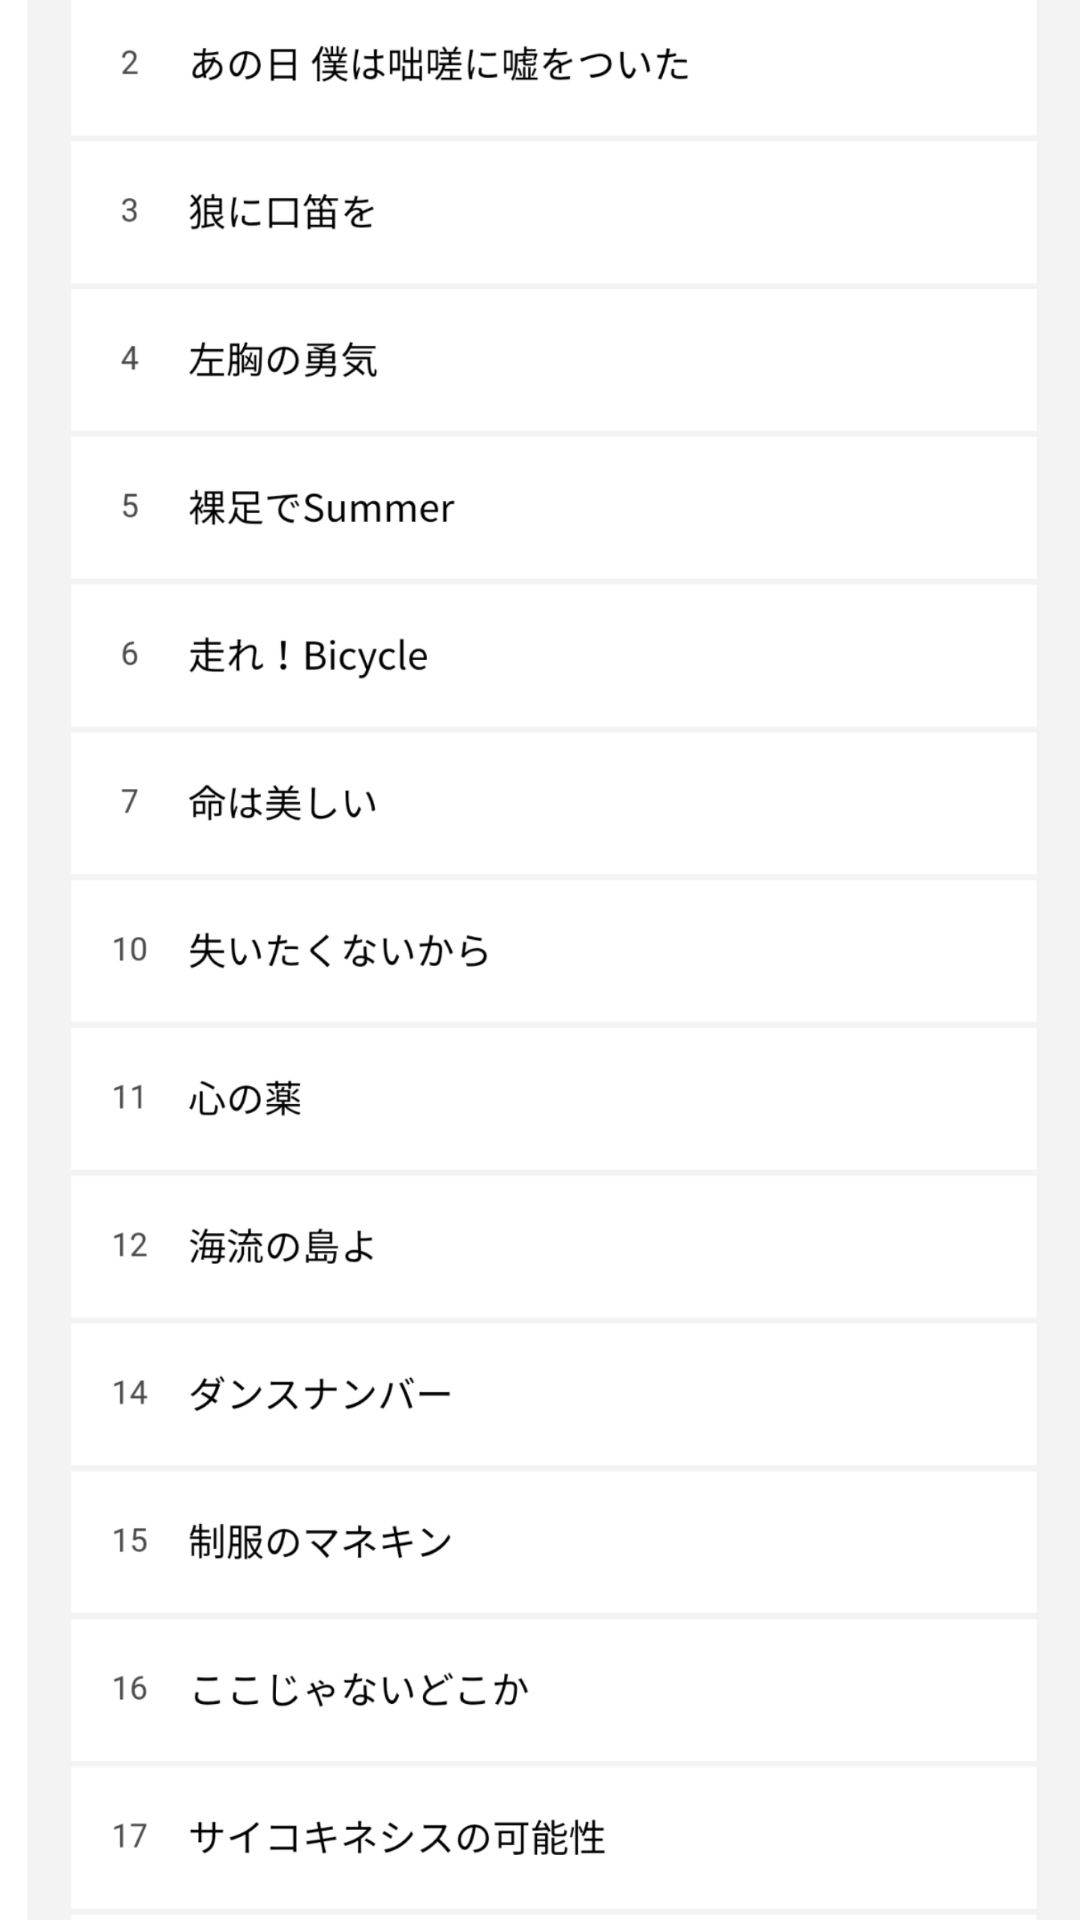Select the 海流の島よ track
This screenshot has width=1080, height=1920.
coord(282,1247)
